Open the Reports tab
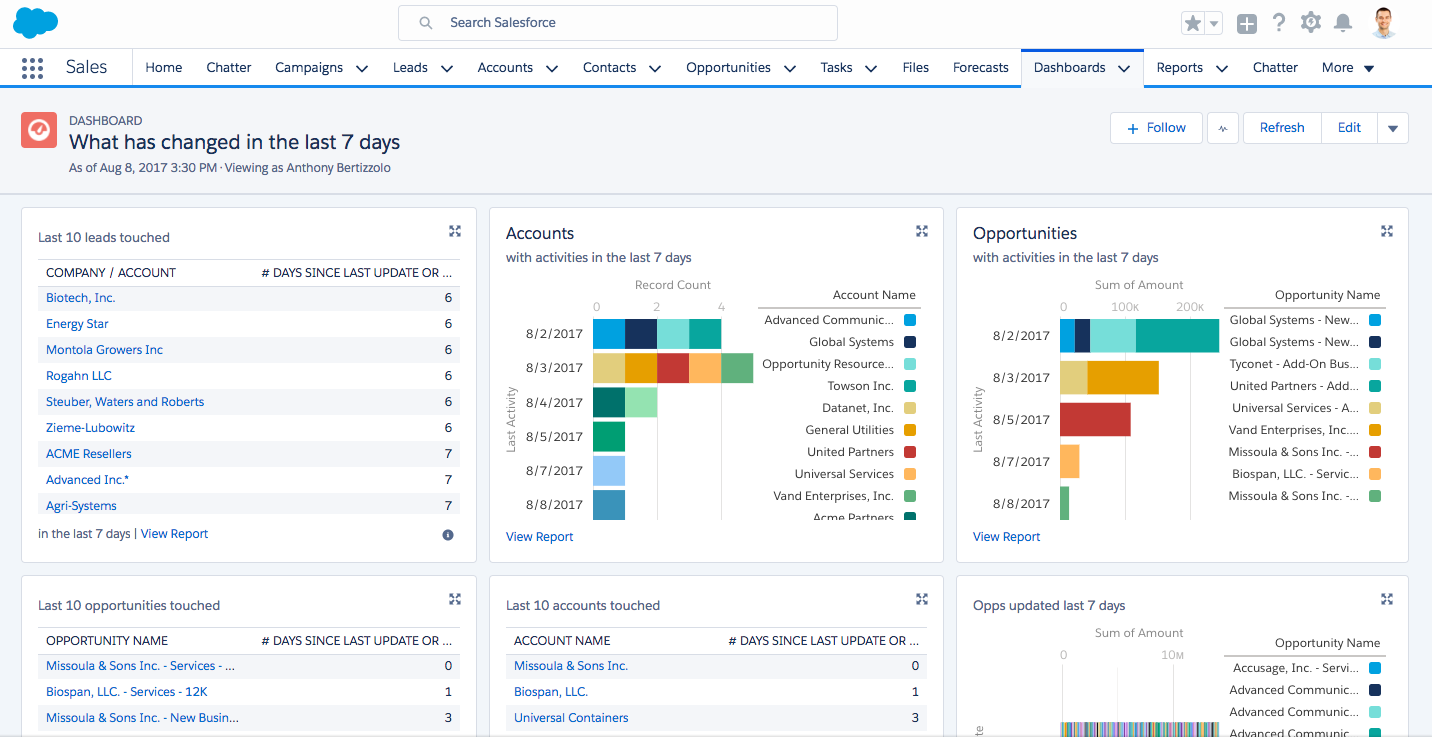 pyautogui.click(x=1180, y=68)
